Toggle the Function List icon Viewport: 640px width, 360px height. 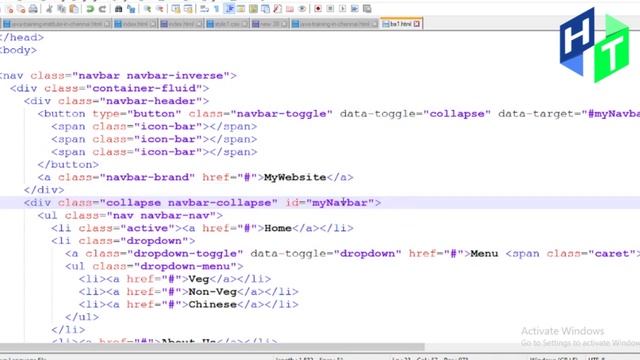277,9
